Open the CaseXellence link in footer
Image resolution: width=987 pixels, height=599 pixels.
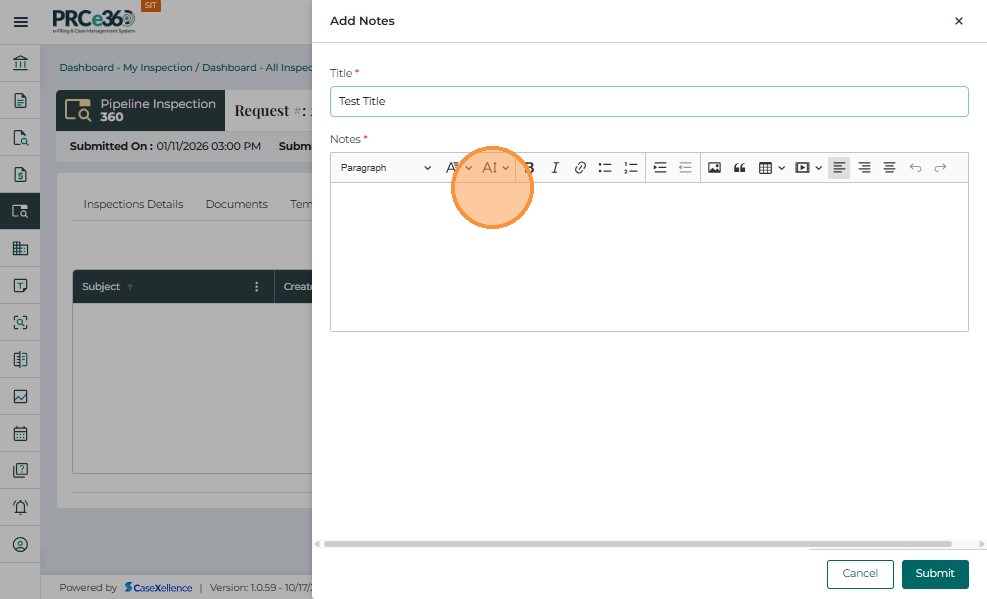pos(159,588)
